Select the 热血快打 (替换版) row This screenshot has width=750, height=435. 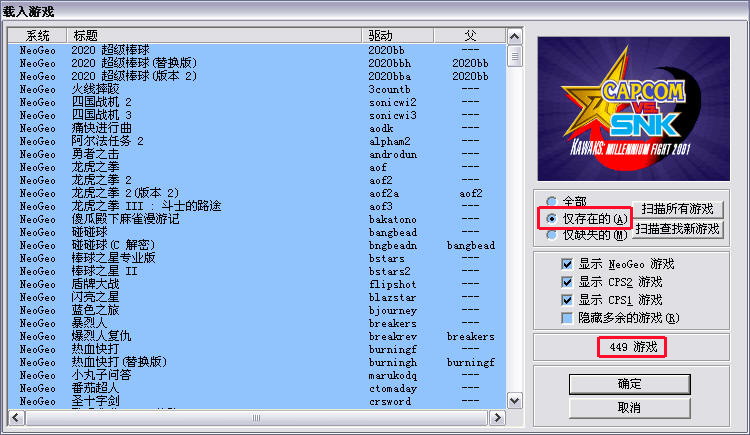(x=257, y=362)
